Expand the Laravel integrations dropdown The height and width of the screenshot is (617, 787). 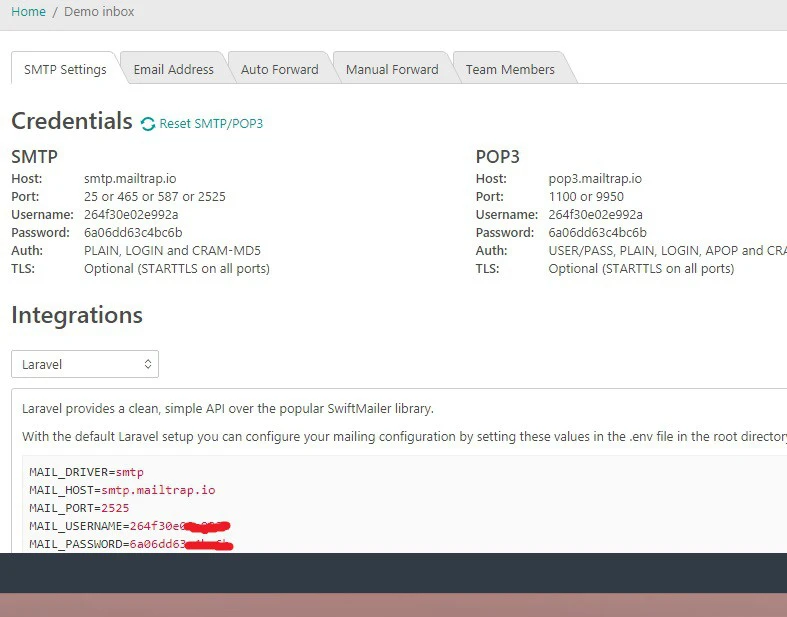(85, 364)
